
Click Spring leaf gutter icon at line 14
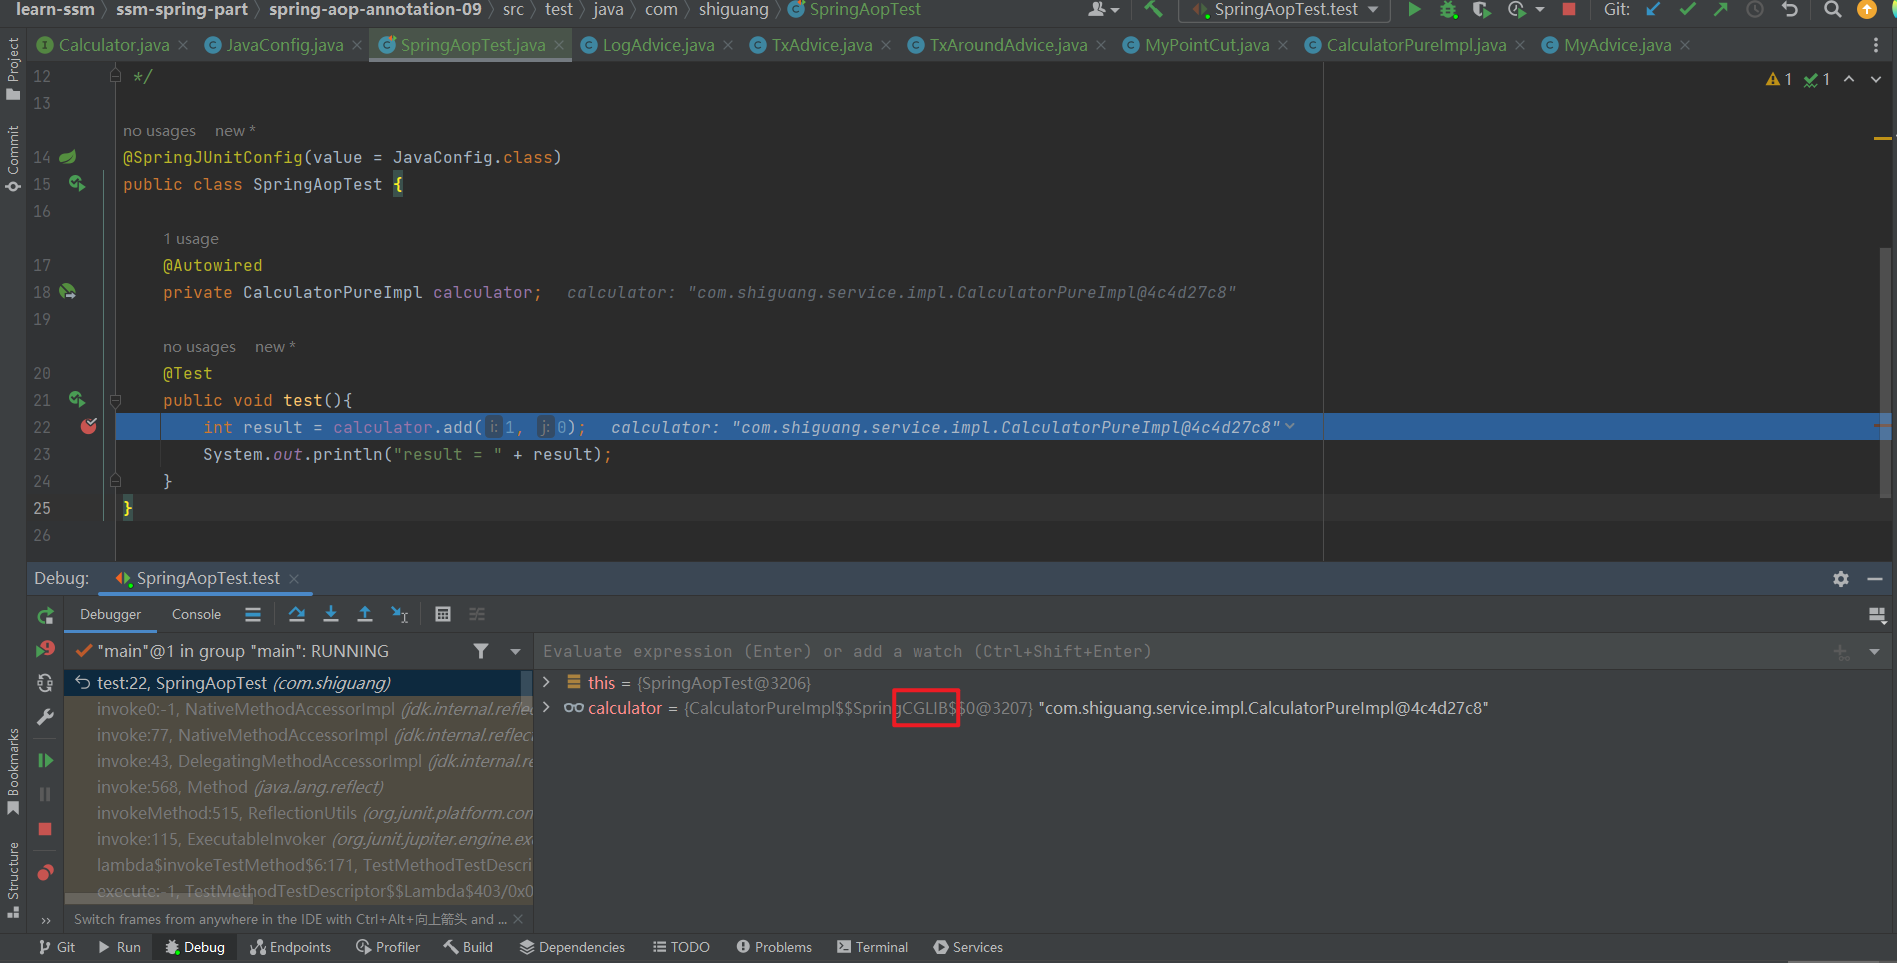click(68, 157)
